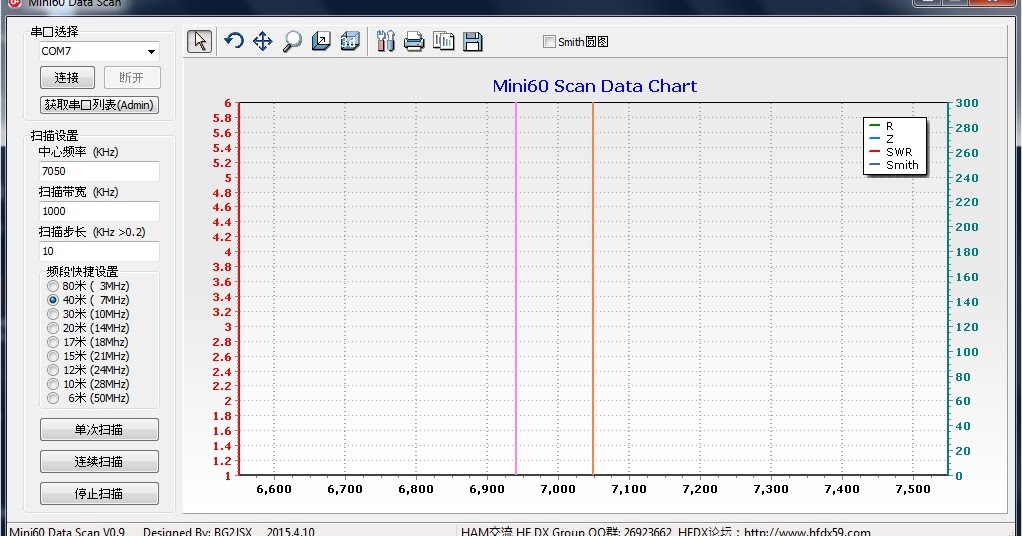Click the scan step field showing 10

tap(99, 251)
